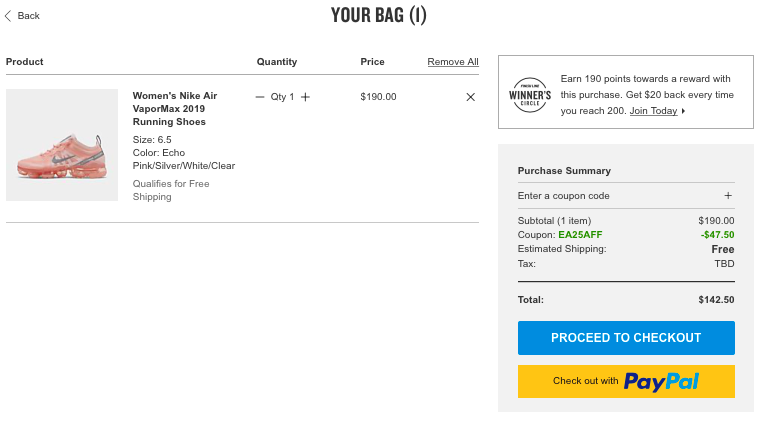
Task: Click the Back arrow chevron
Action: coord(8,16)
